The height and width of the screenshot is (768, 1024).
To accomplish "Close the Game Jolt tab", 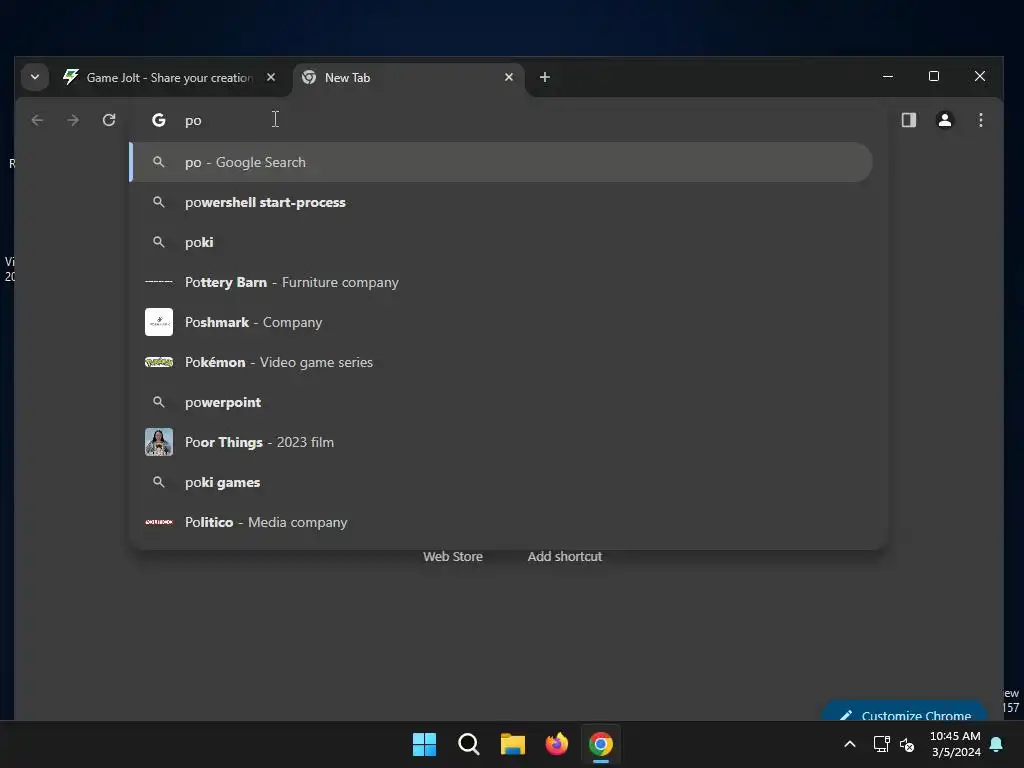I will (x=270, y=77).
